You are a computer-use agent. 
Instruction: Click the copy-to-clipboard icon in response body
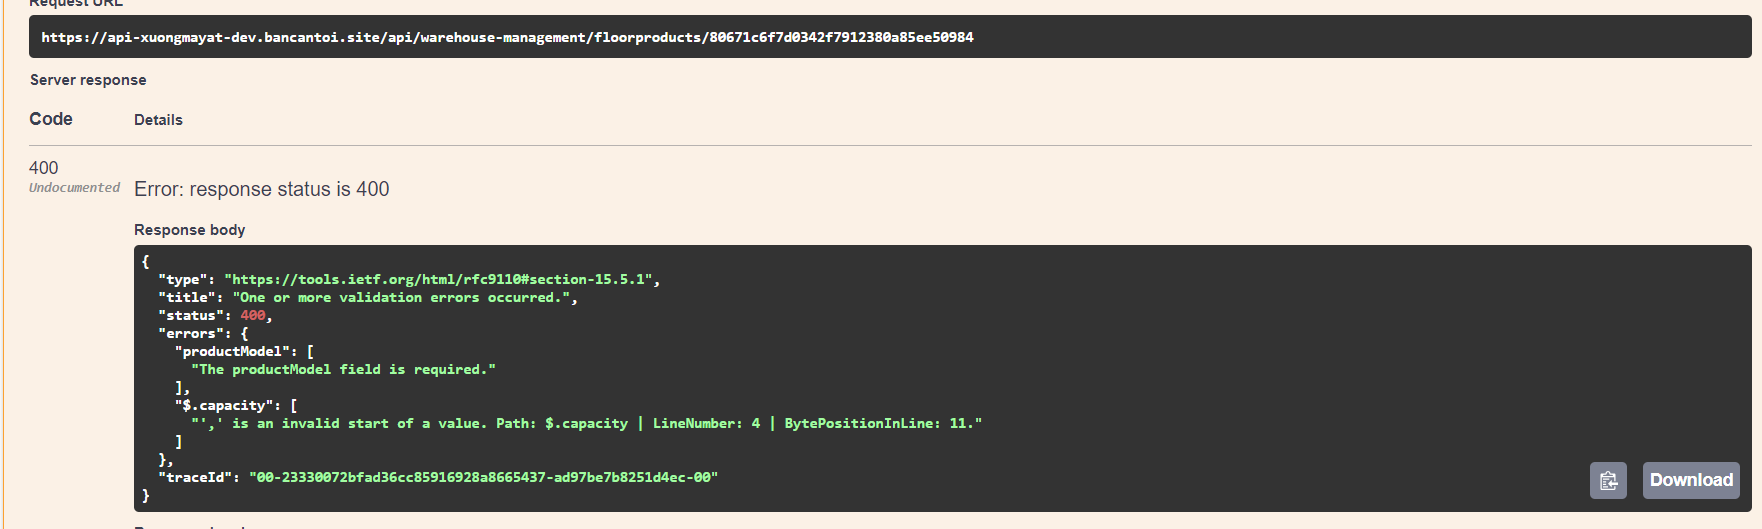tap(1608, 481)
